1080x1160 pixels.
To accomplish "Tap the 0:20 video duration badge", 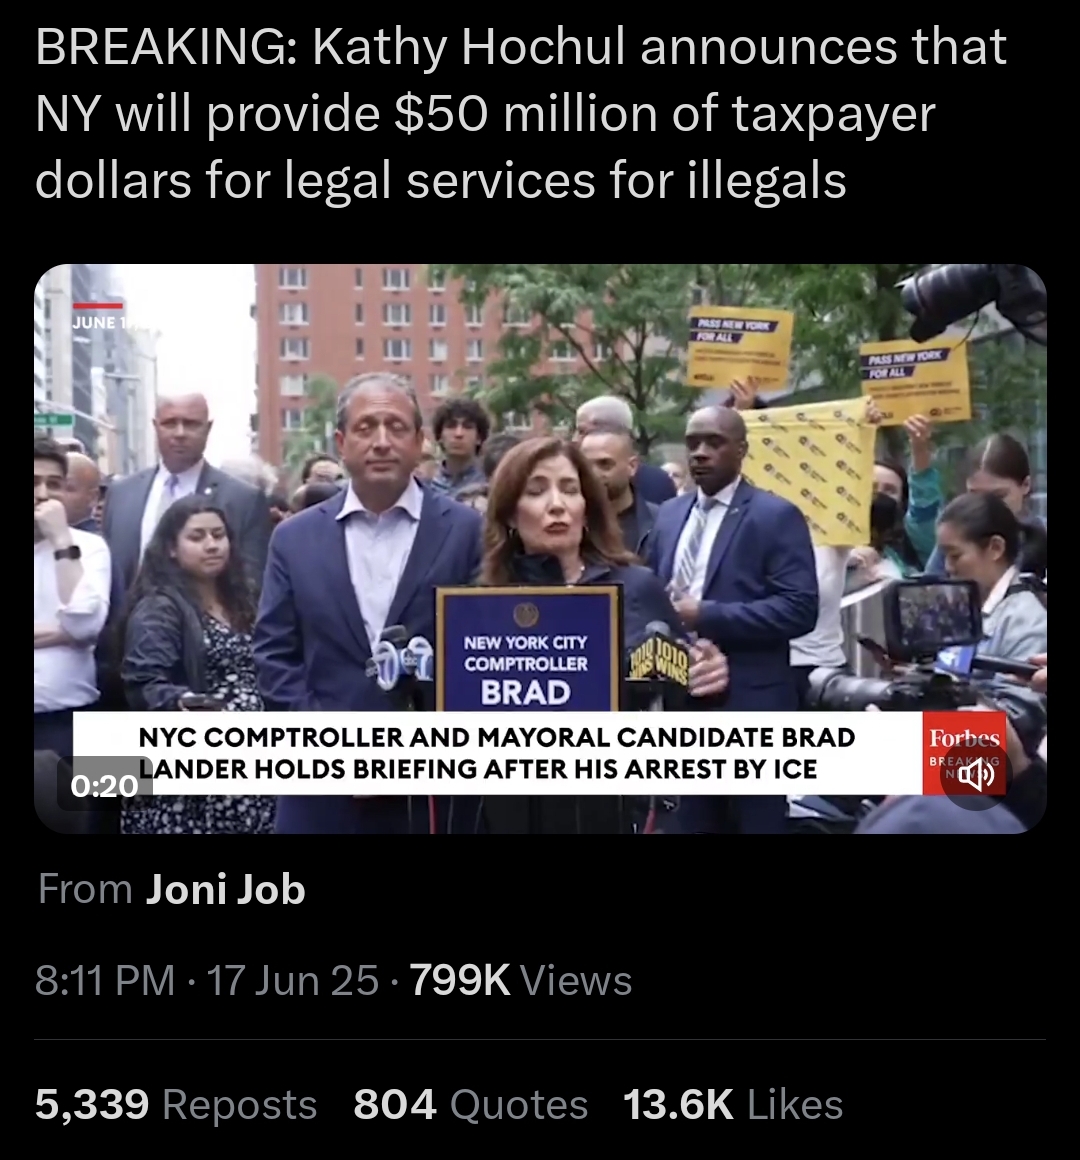I will pyautogui.click(x=104, y=785).
